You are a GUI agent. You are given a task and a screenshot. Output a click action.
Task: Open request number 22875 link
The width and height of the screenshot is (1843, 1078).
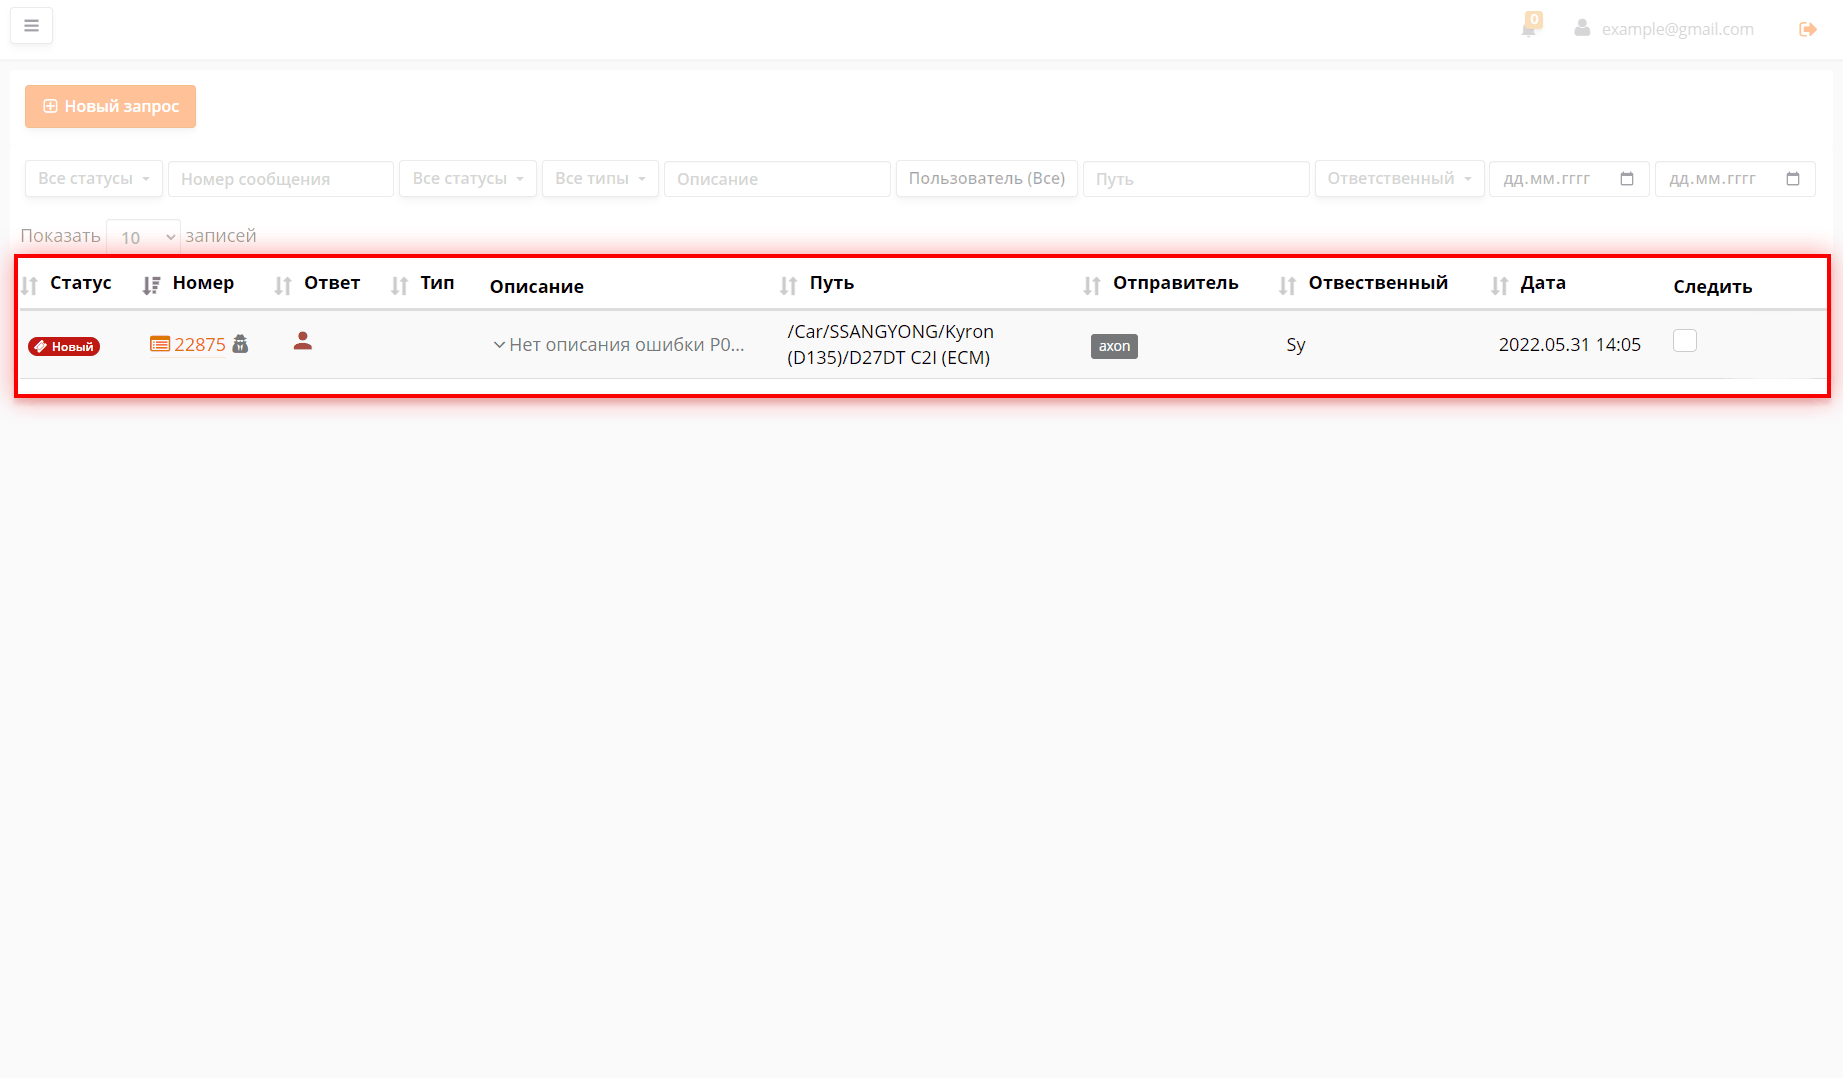[199, 345]
